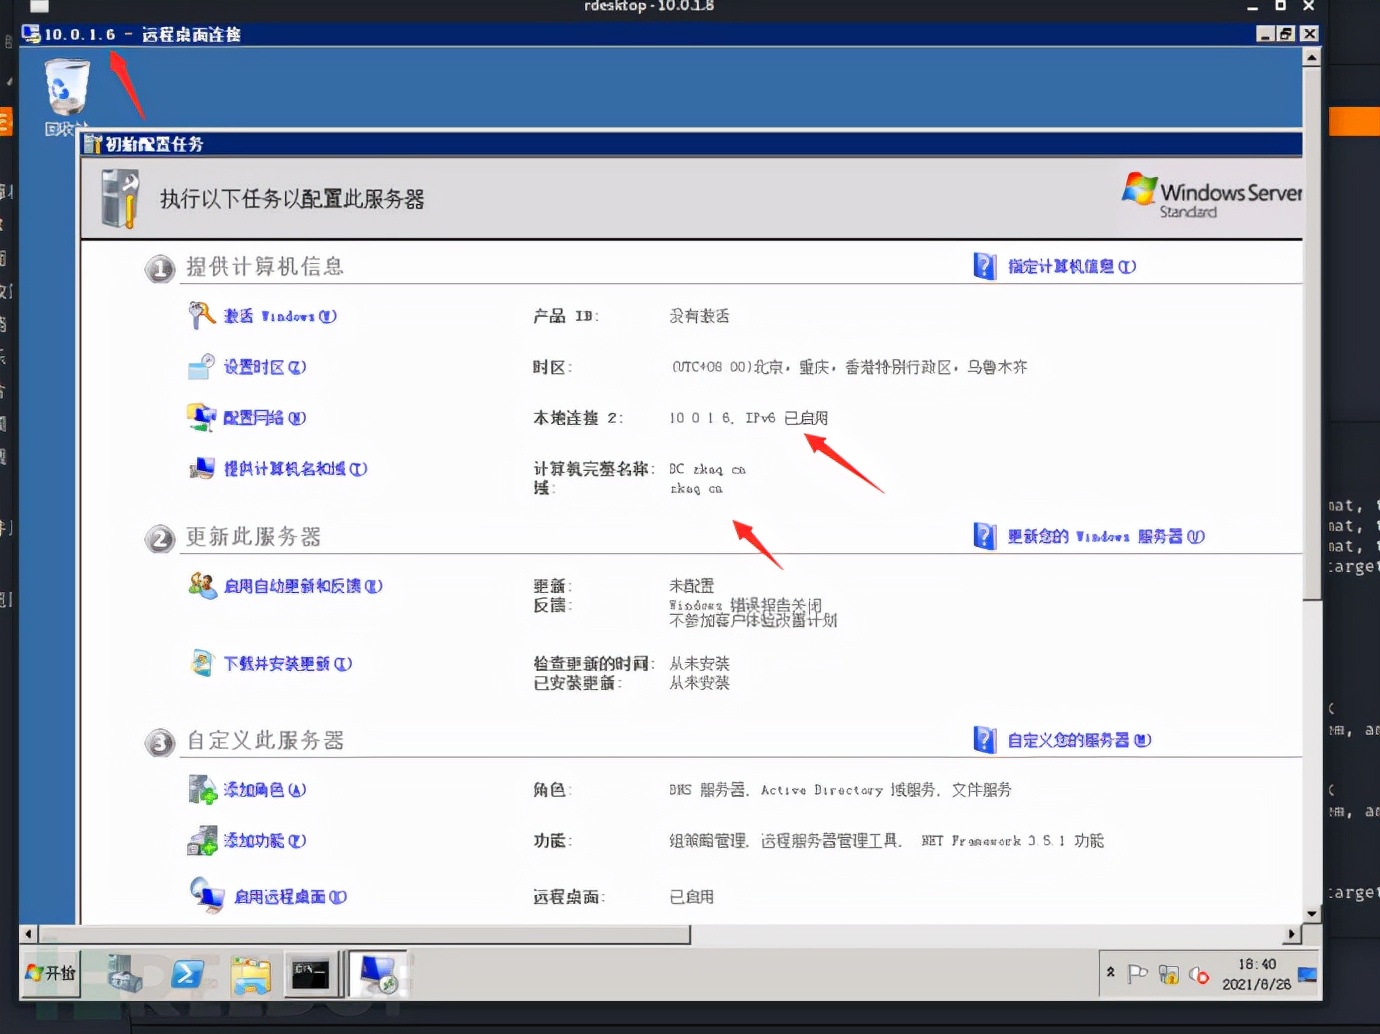Image resolution: width=1380 pixels, height=1034 pixels.
Task: Click the 自定义您的服务器 link
Action: [x=1080, y=740]
